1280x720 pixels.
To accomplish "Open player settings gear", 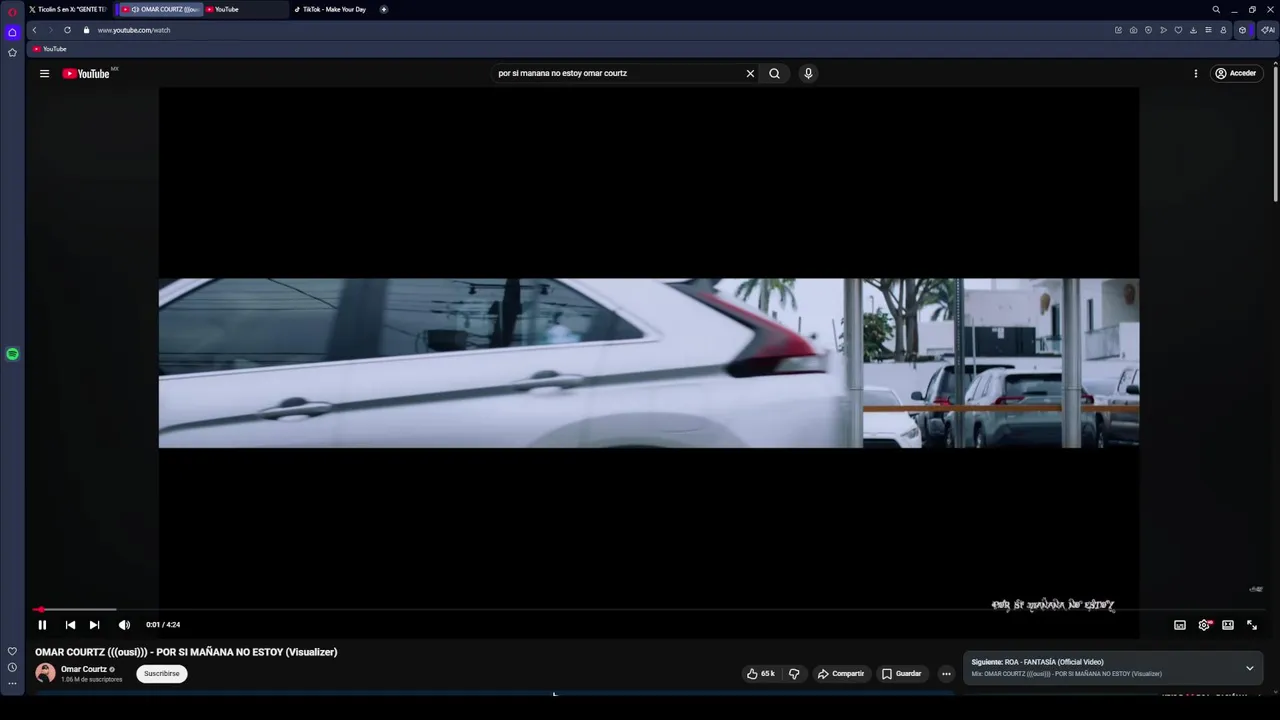I will [x=1204, y=625].
